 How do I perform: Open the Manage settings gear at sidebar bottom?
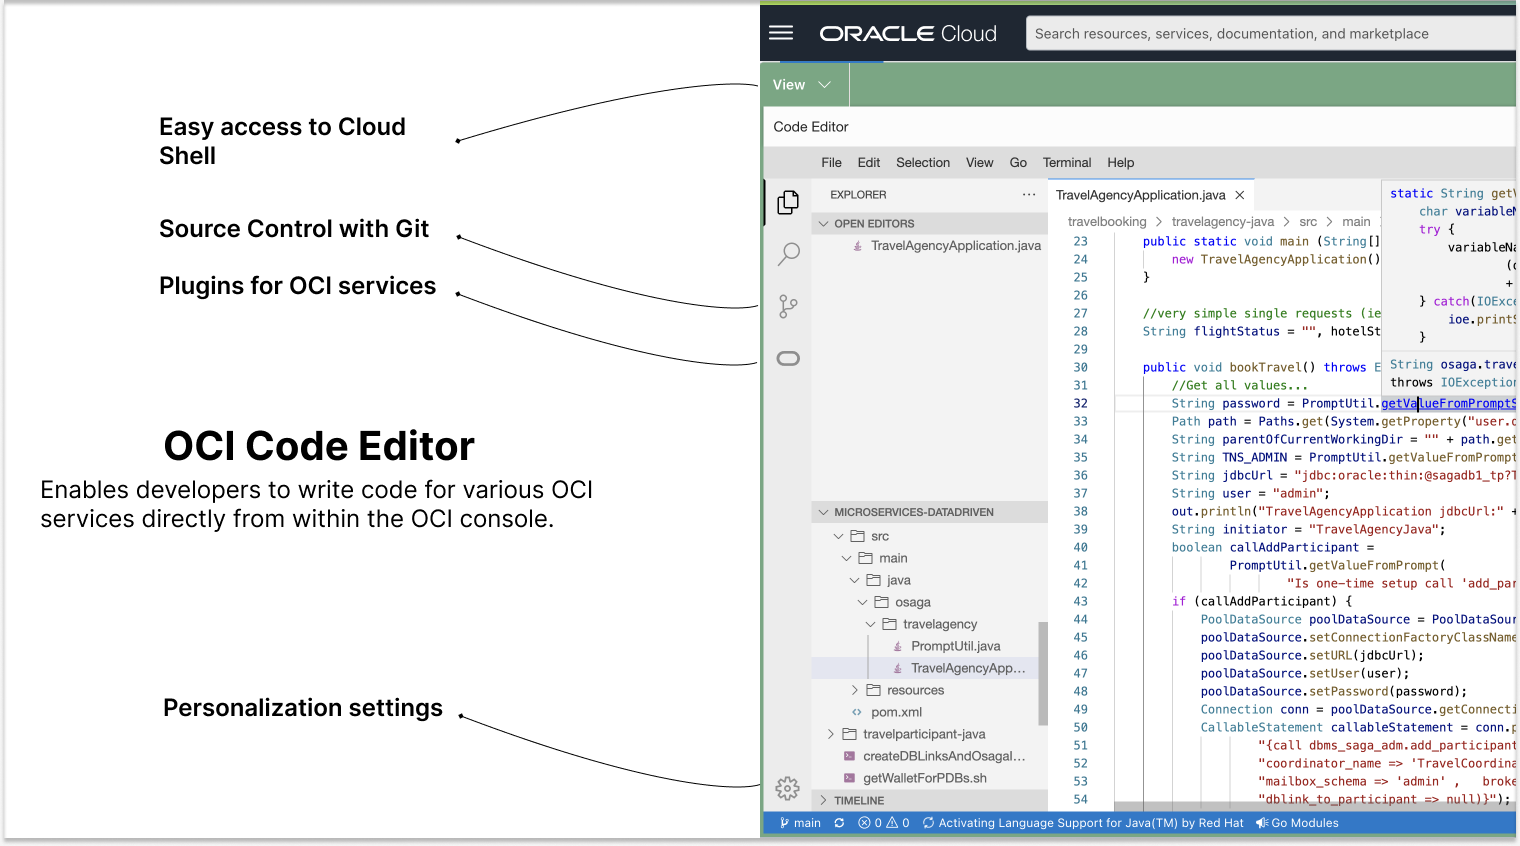pos(788,788)
